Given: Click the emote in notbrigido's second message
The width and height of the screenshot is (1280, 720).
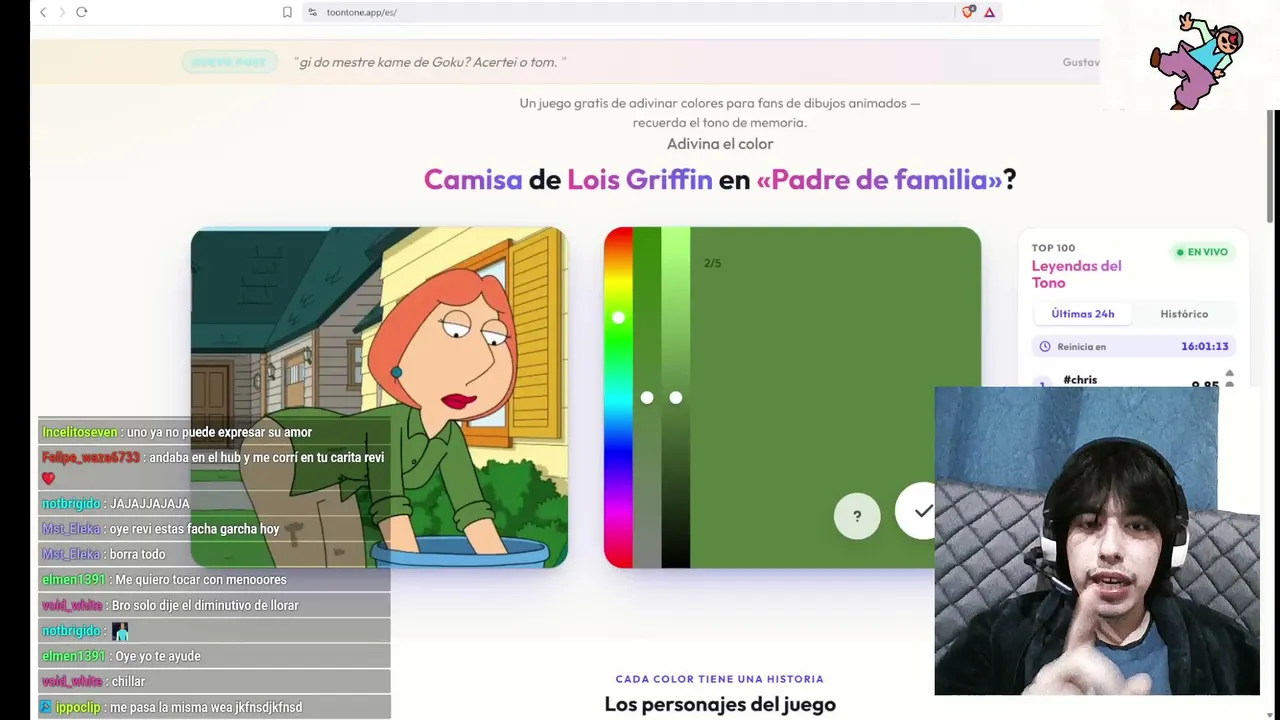Looking at the screenshot, I should (x=120, y=631).
